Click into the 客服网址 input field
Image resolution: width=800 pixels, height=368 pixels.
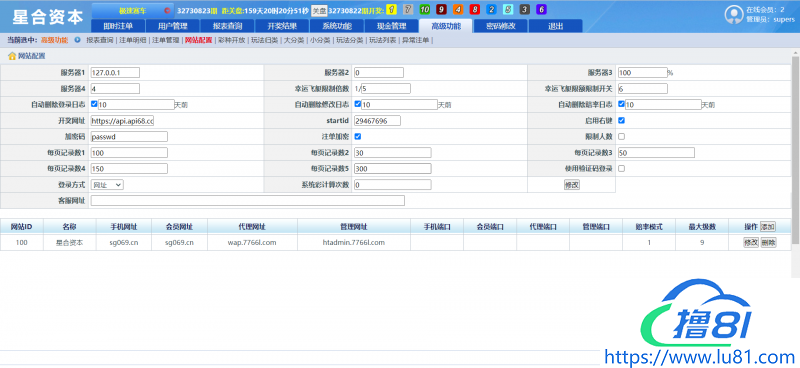point(247,201)
